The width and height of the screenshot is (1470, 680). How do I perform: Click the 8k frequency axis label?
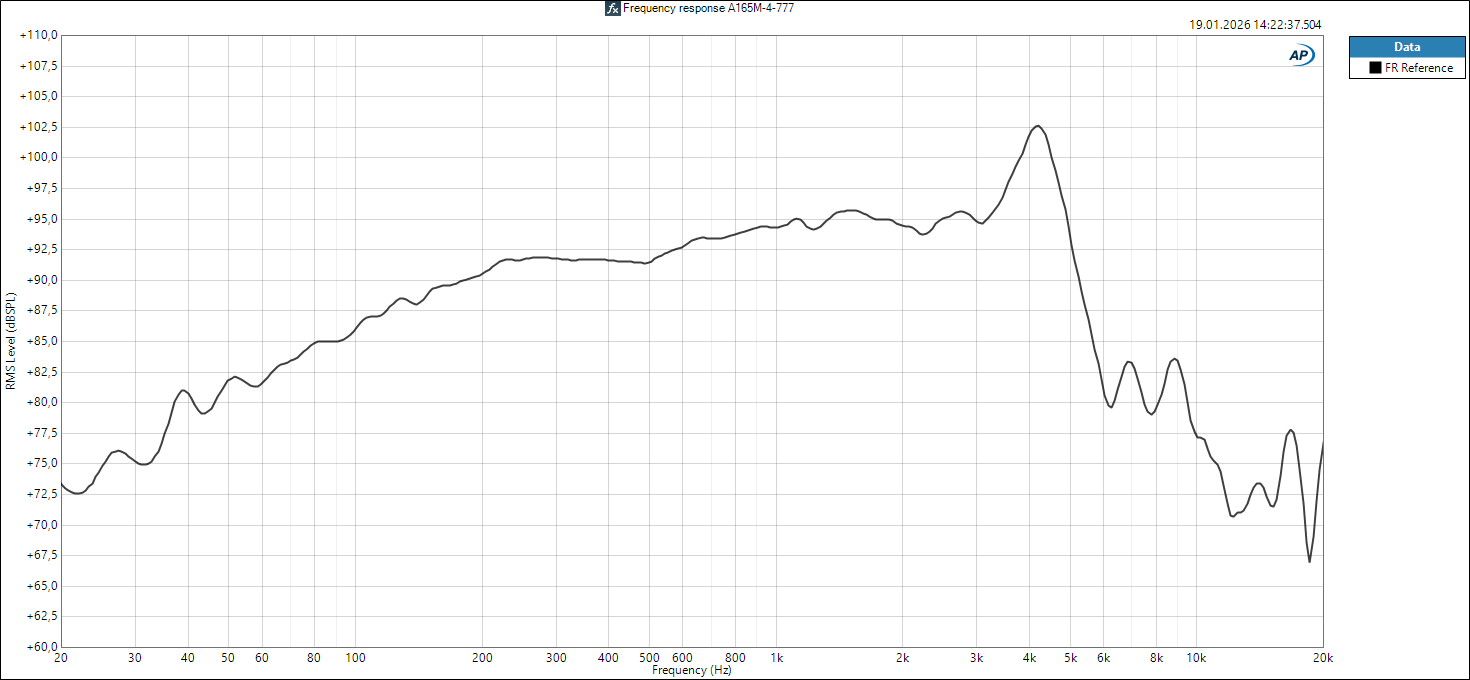[1157, 658]
